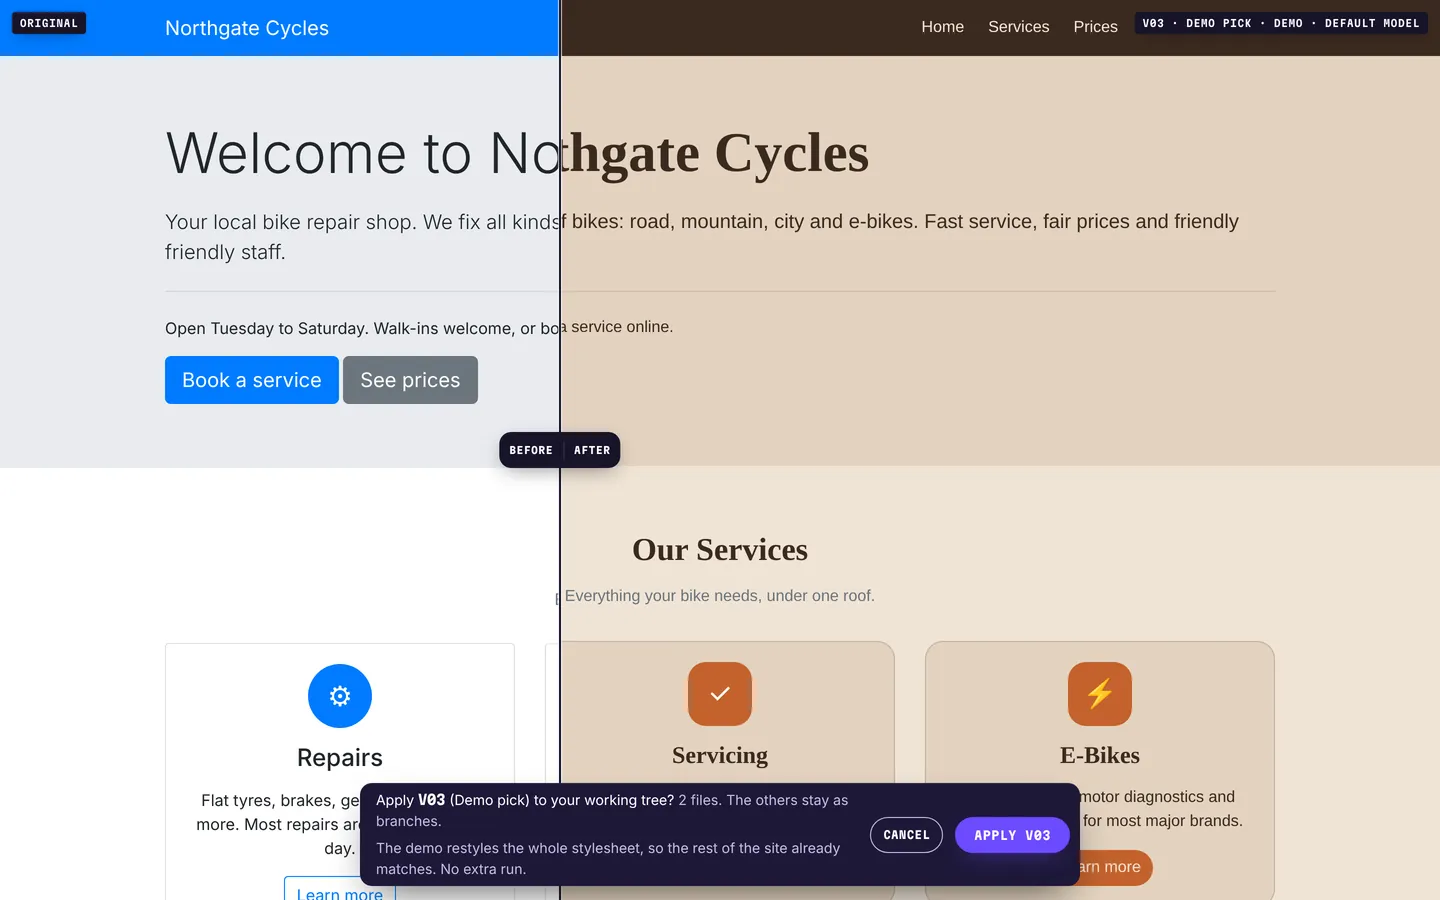1440x900 pixels.
Task: Select the AFTER side of comparison handle
Action: coord(591,450)
